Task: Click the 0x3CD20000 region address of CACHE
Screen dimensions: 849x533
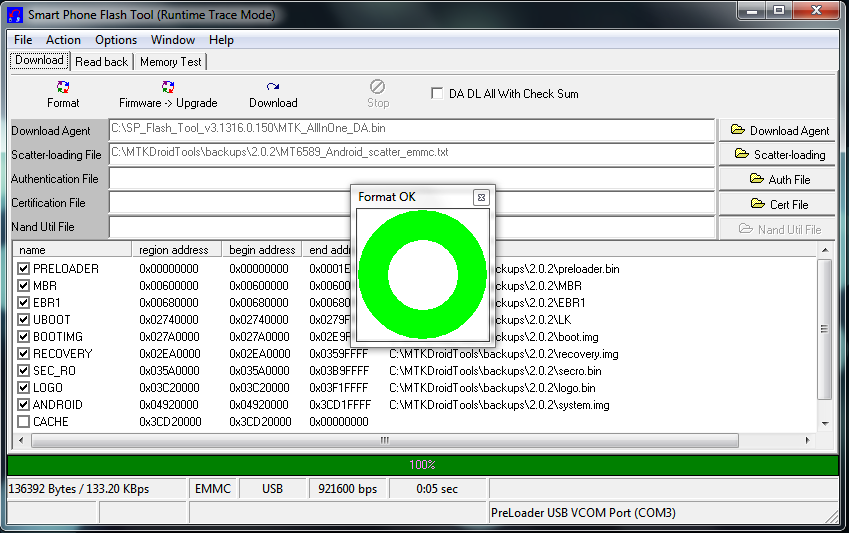Action: (x=170, y=421)
